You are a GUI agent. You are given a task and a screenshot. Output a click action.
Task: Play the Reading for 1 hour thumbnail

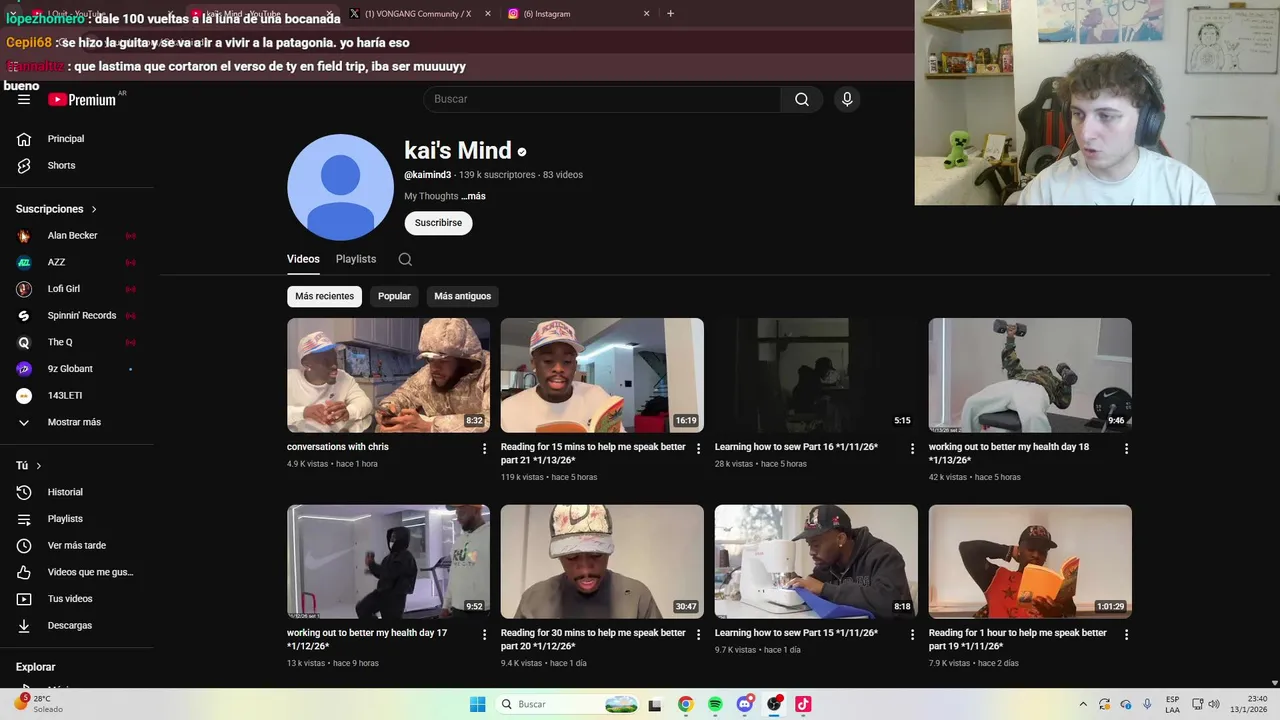(1030, 561)
